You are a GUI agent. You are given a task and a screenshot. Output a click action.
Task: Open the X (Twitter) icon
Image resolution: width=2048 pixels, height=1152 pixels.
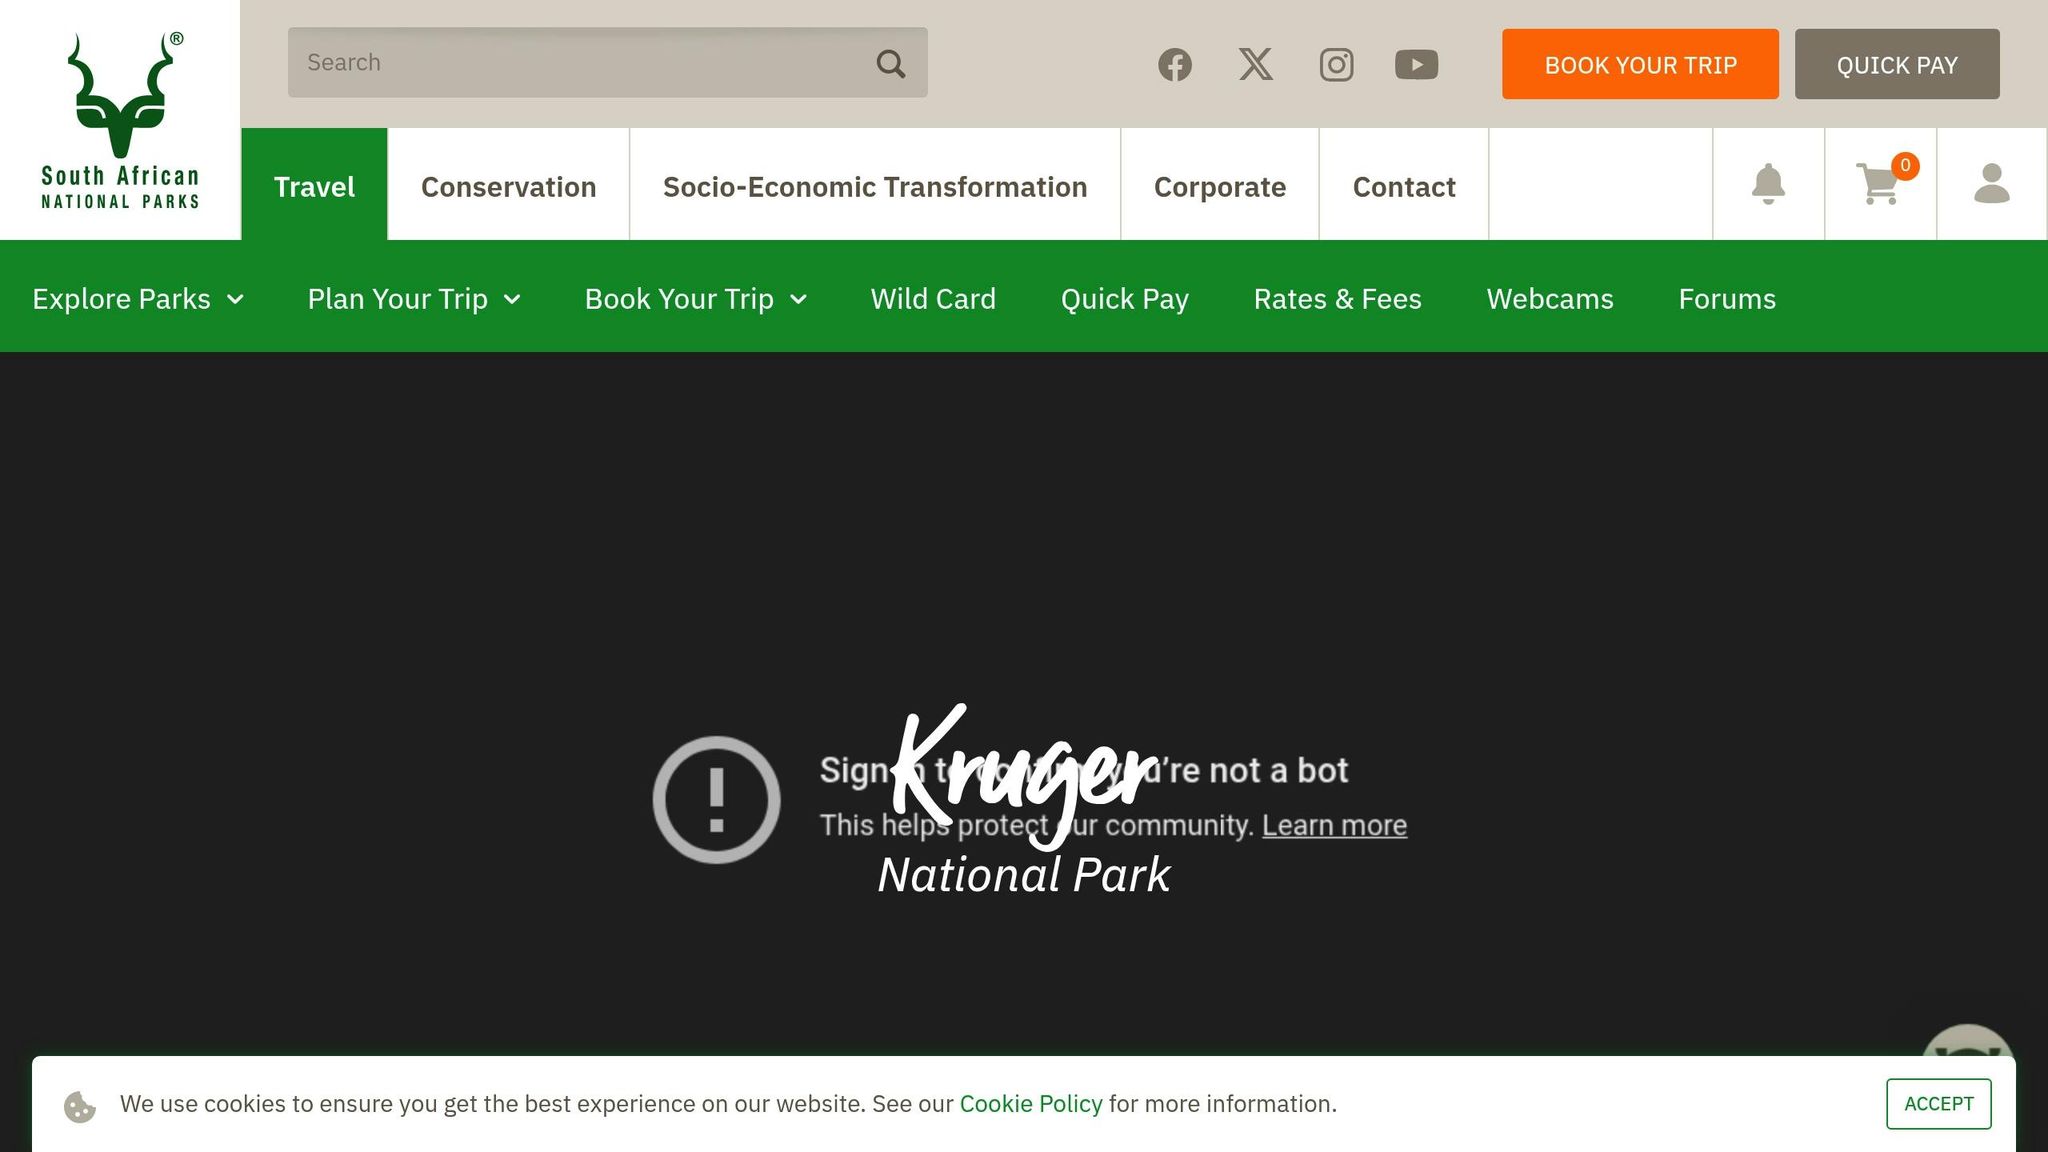pyautogui.click(x=1256, y=65)
